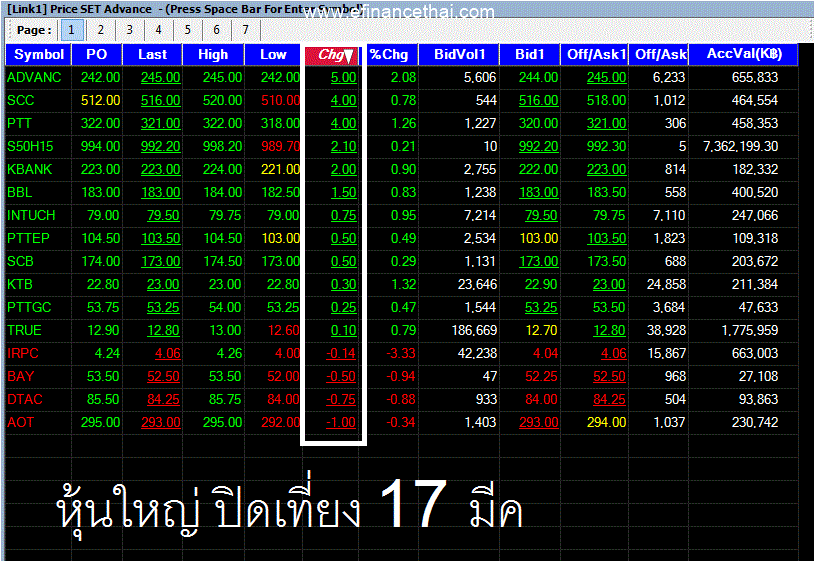Select the KTB symbol

tap(20, 284)
